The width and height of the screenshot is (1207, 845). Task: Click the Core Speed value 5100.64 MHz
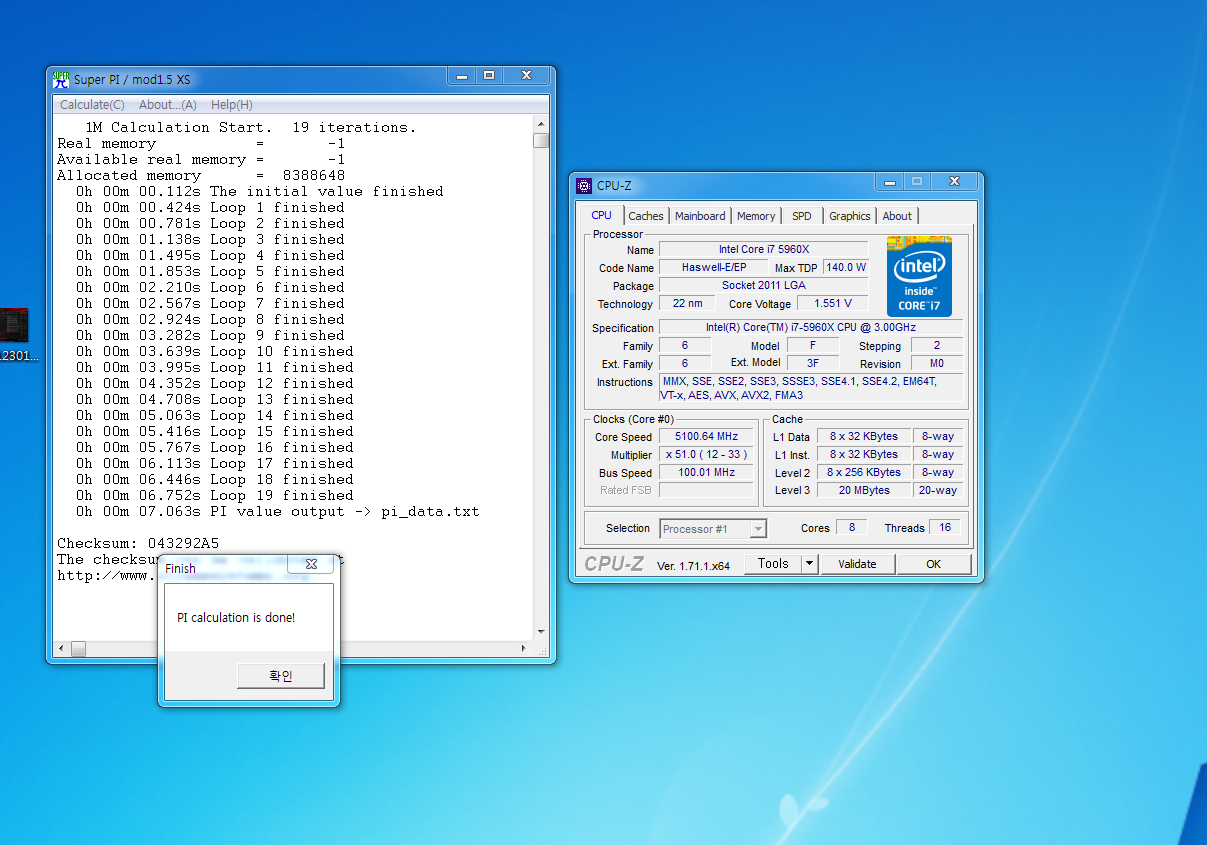pos(707,437)
